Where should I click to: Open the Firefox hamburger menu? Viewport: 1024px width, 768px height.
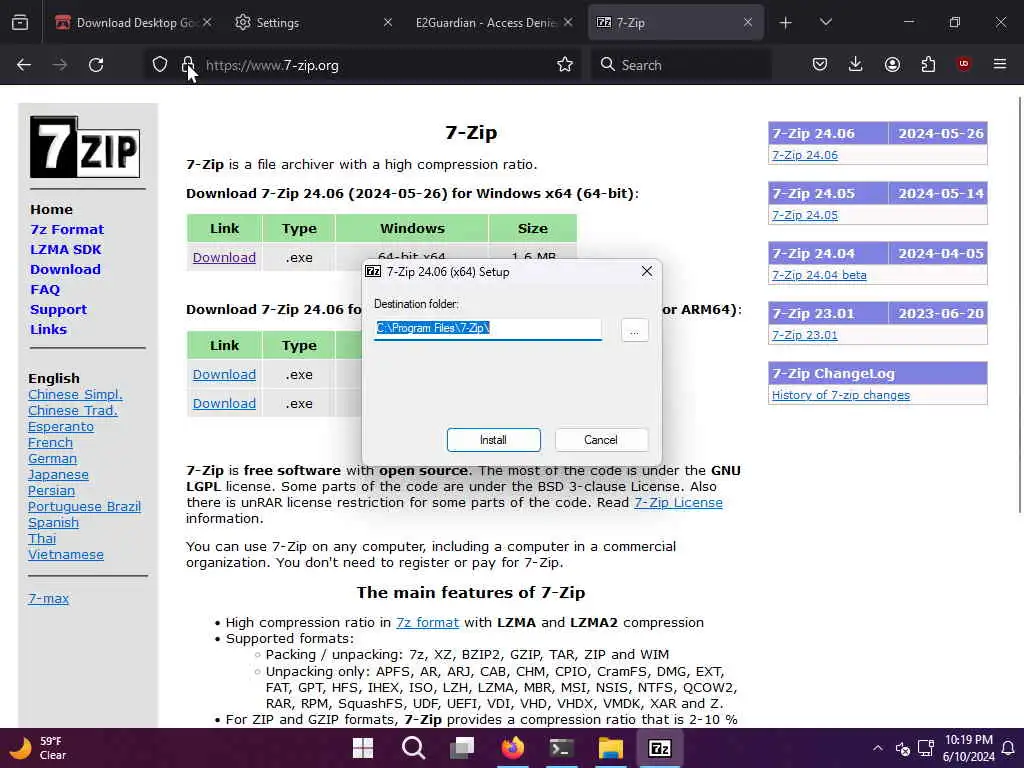point(1000,64)
